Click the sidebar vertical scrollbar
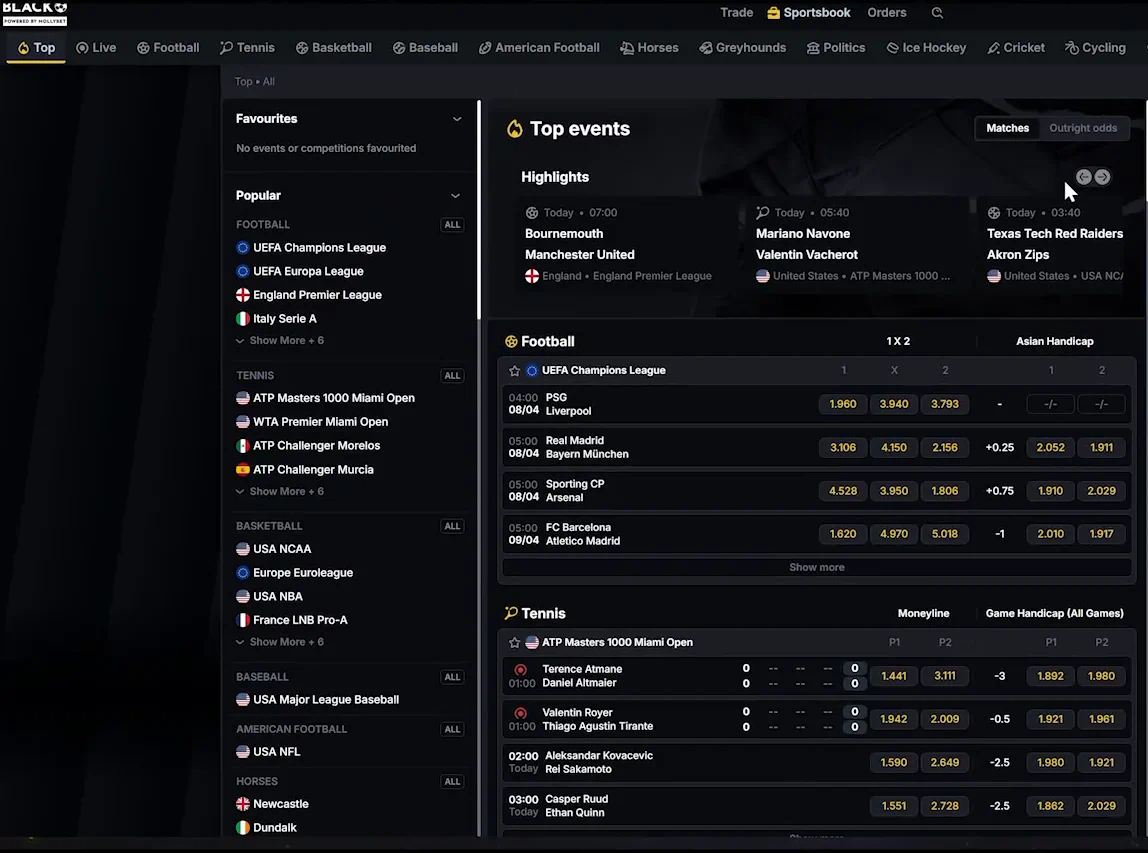This screenshot has width=1148, height=853. [x=479, y=209]
